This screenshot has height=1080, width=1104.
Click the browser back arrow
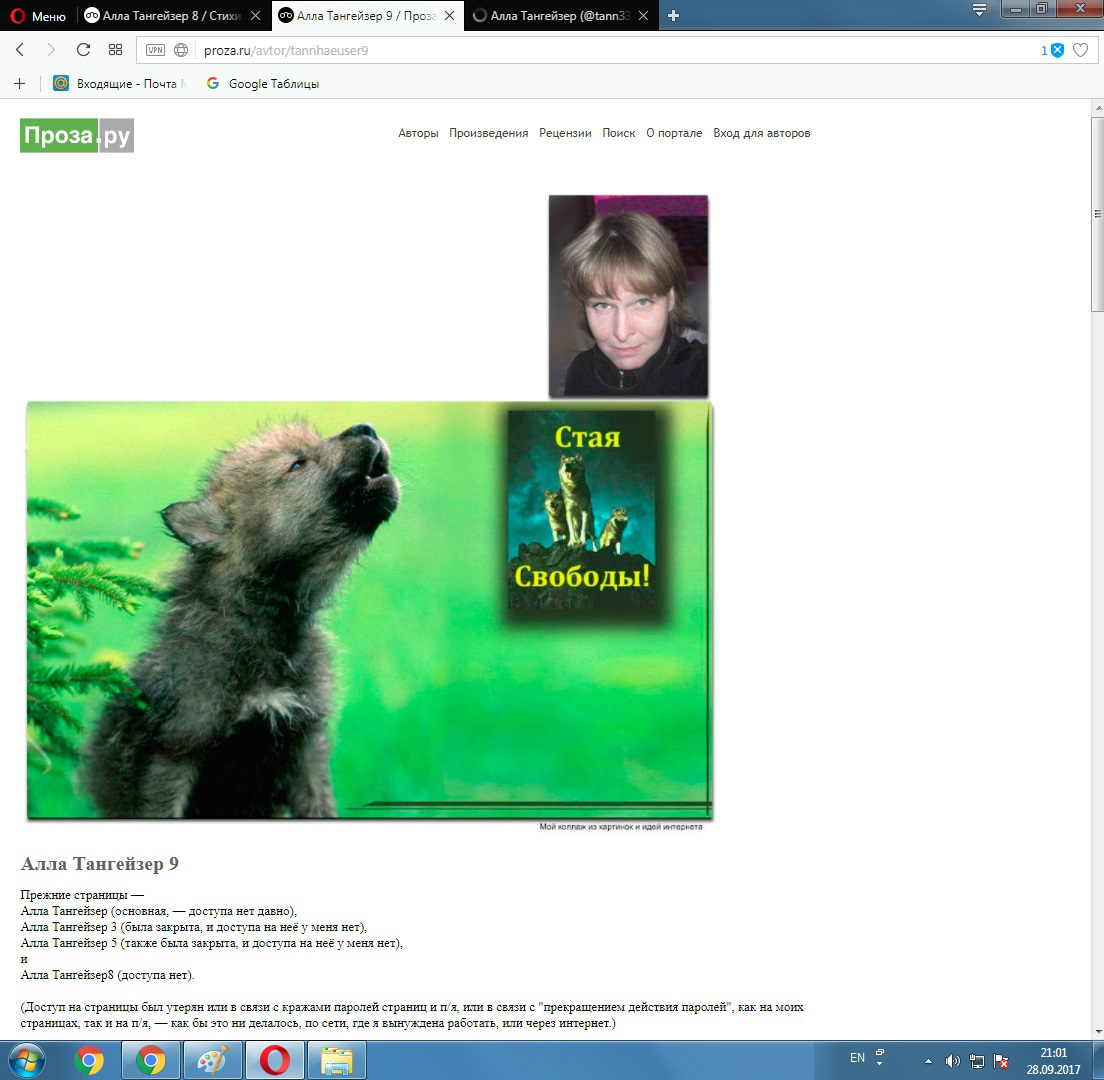click(x=20, y=50)
